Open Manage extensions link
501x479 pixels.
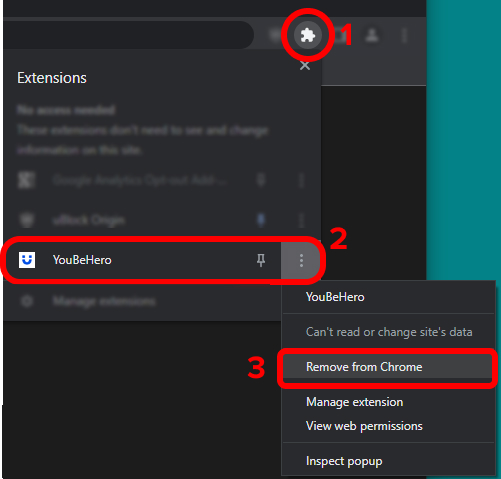(x=104, y=301)
